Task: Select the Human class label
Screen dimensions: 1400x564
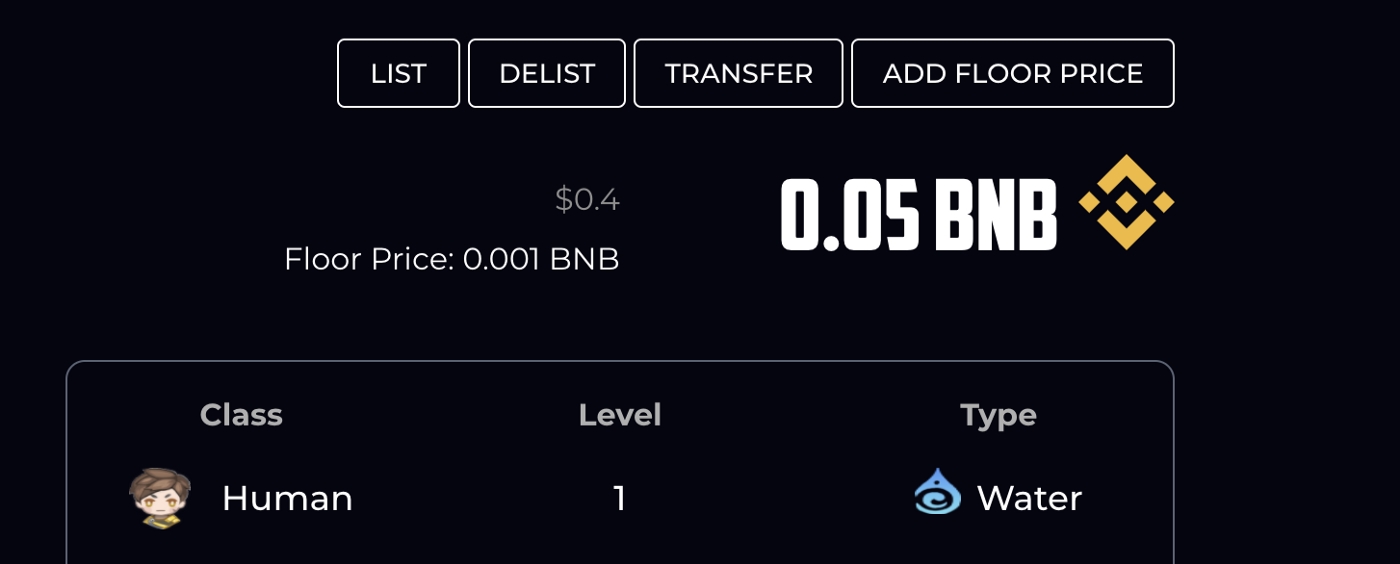Action: coord(287,498)
